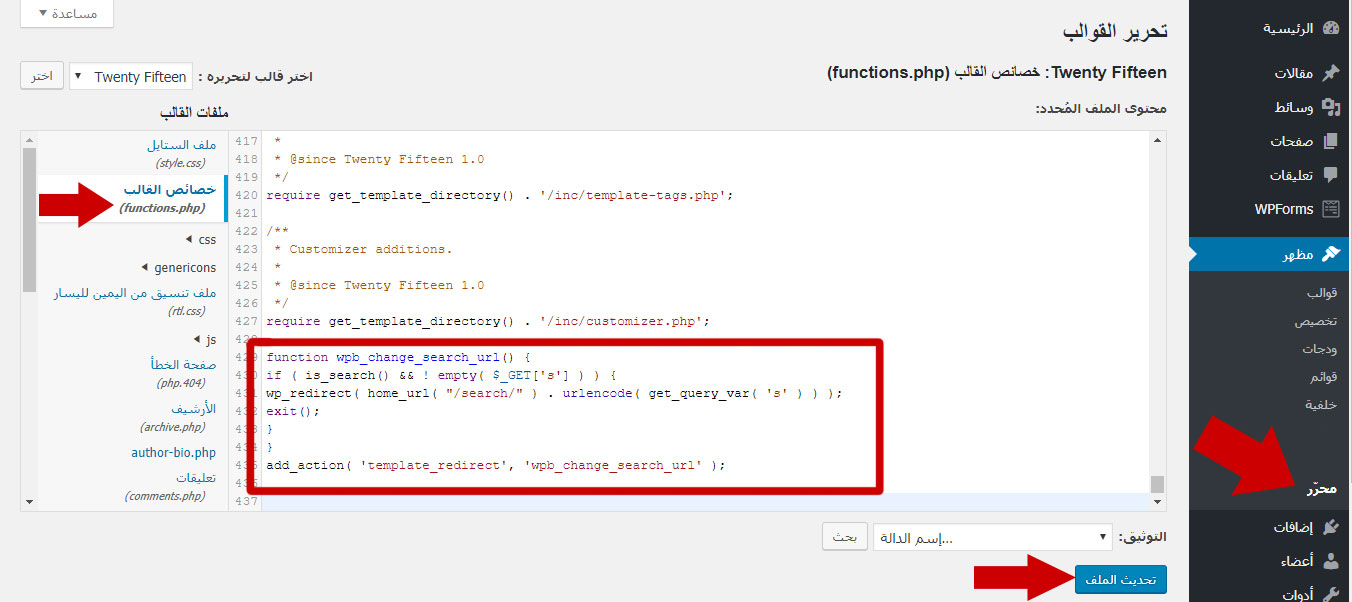Click empty line 437 in code editor

[x=705, y=501]
